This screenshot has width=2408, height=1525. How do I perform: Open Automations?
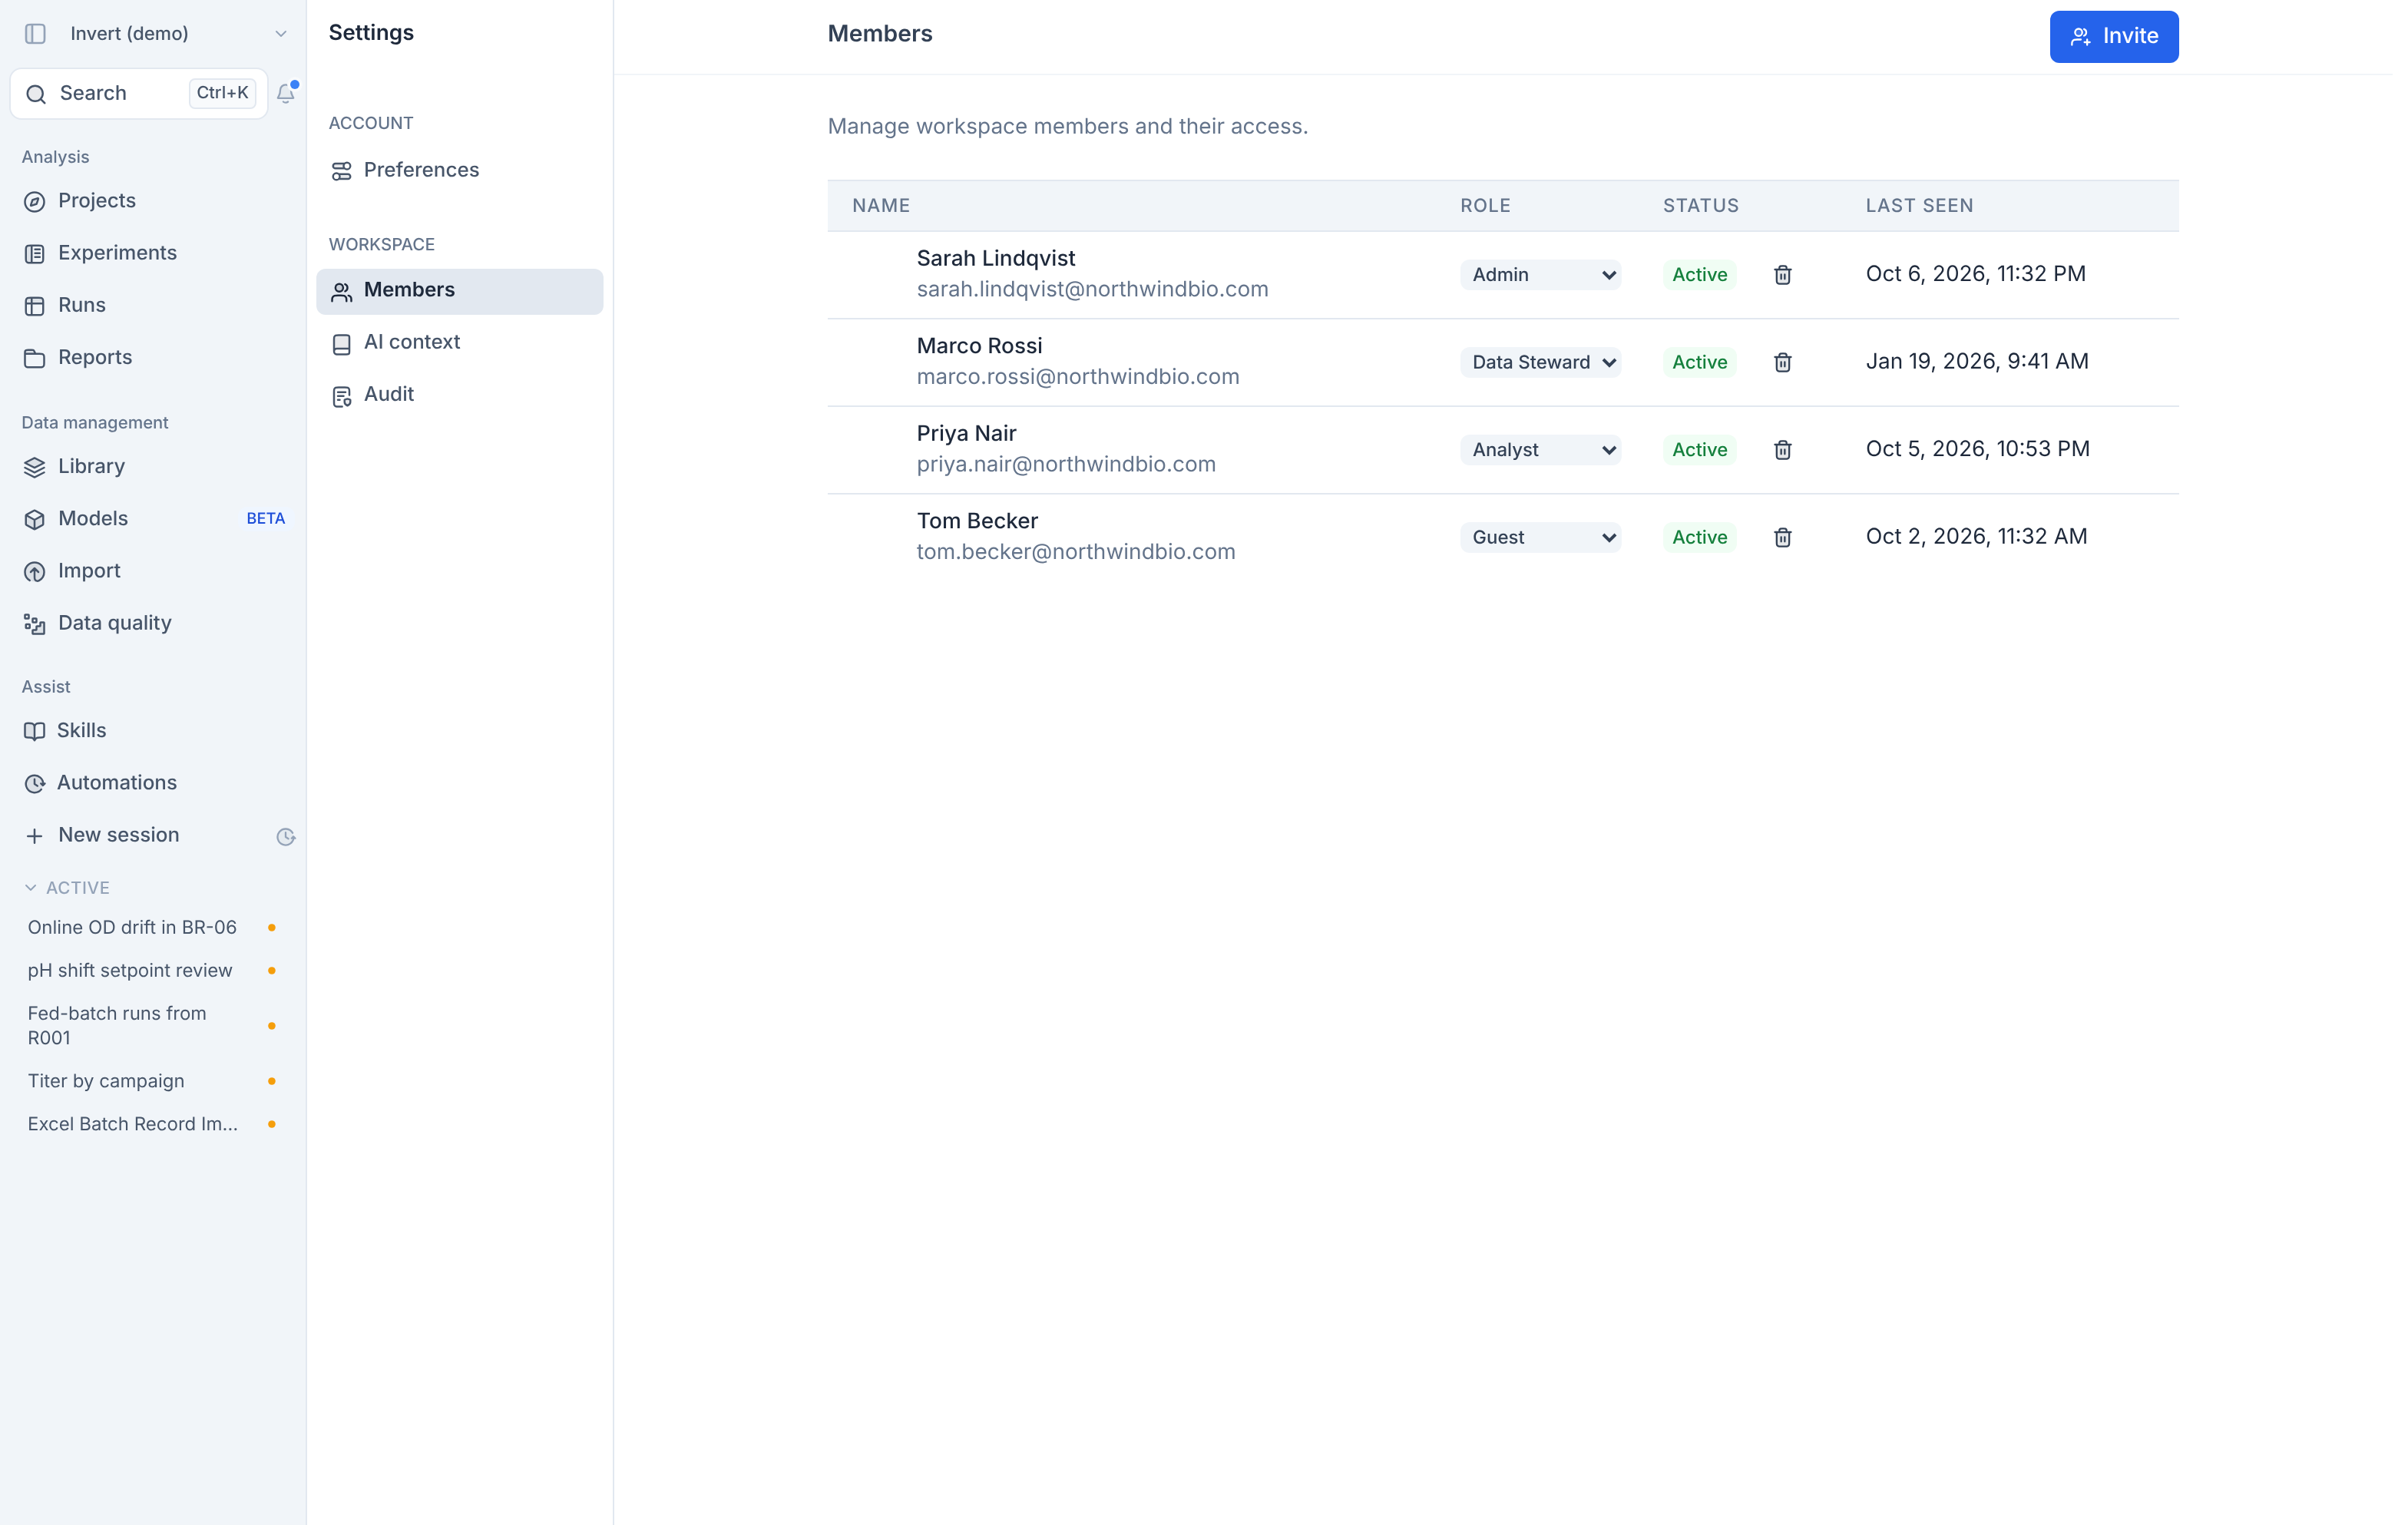point(154,782)
